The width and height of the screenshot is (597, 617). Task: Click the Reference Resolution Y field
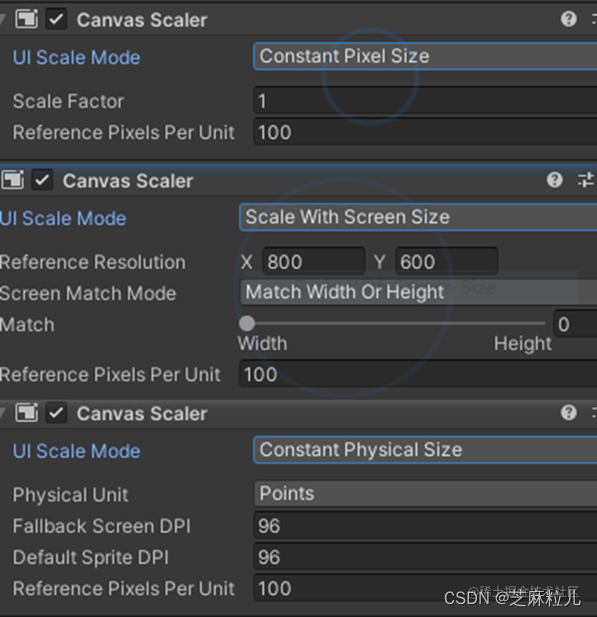447,261
